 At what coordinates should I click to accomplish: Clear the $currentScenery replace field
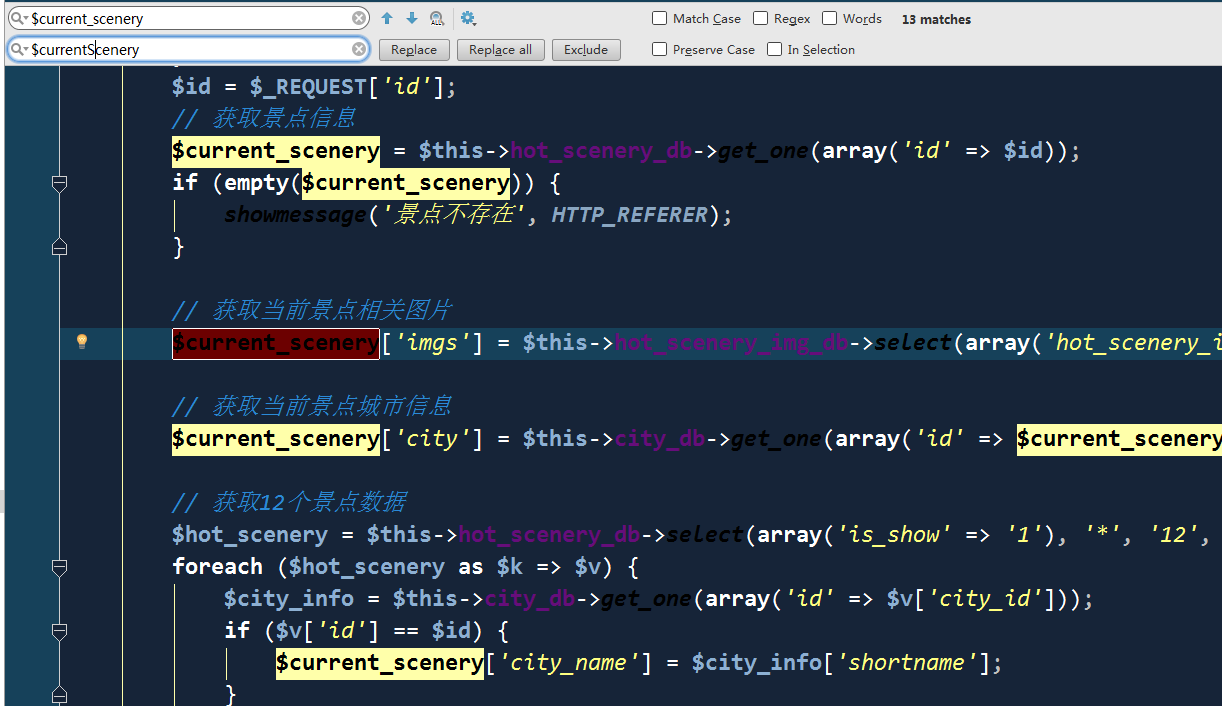point(359,49)
